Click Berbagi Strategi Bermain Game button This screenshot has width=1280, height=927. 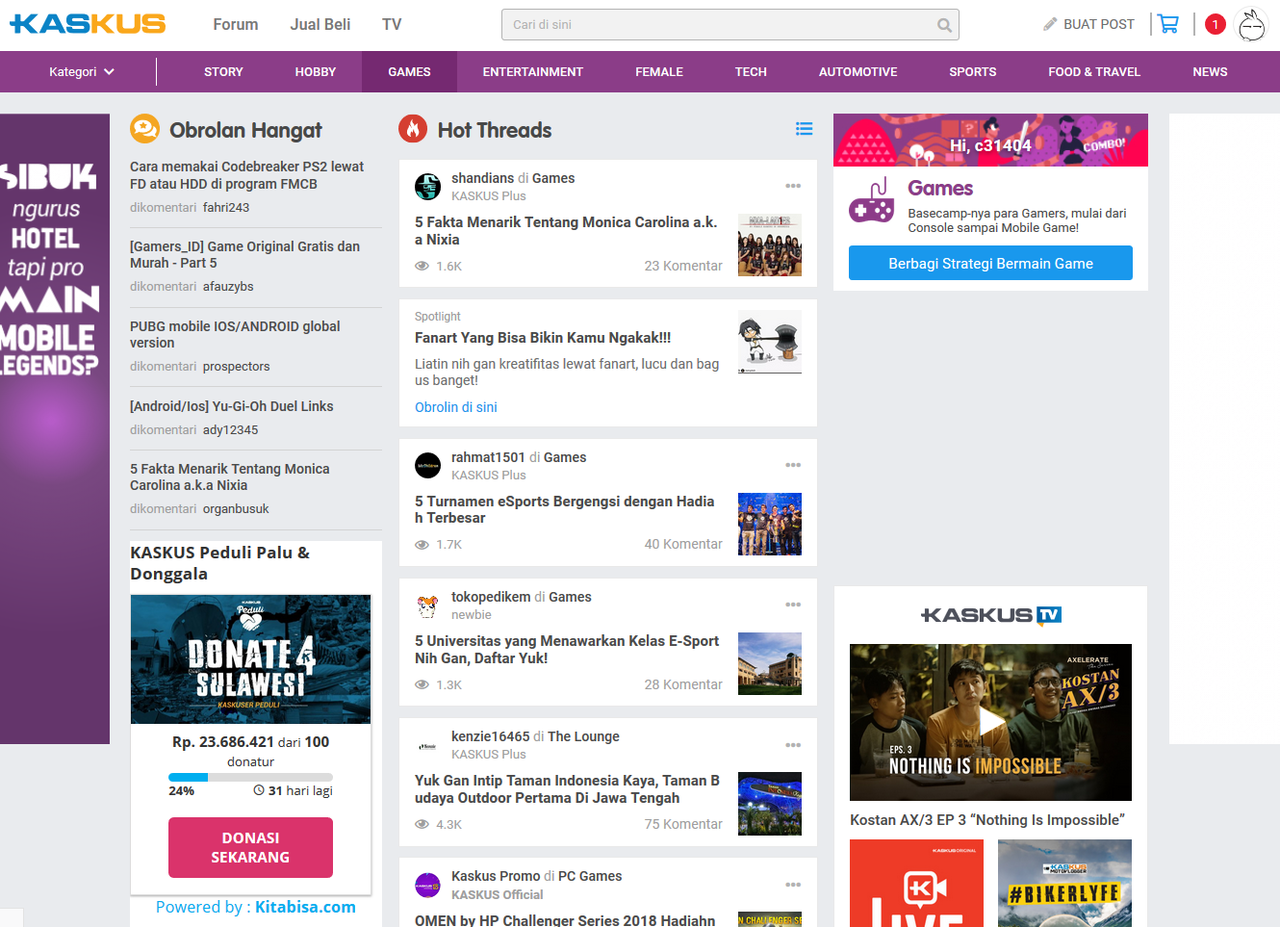990,263
